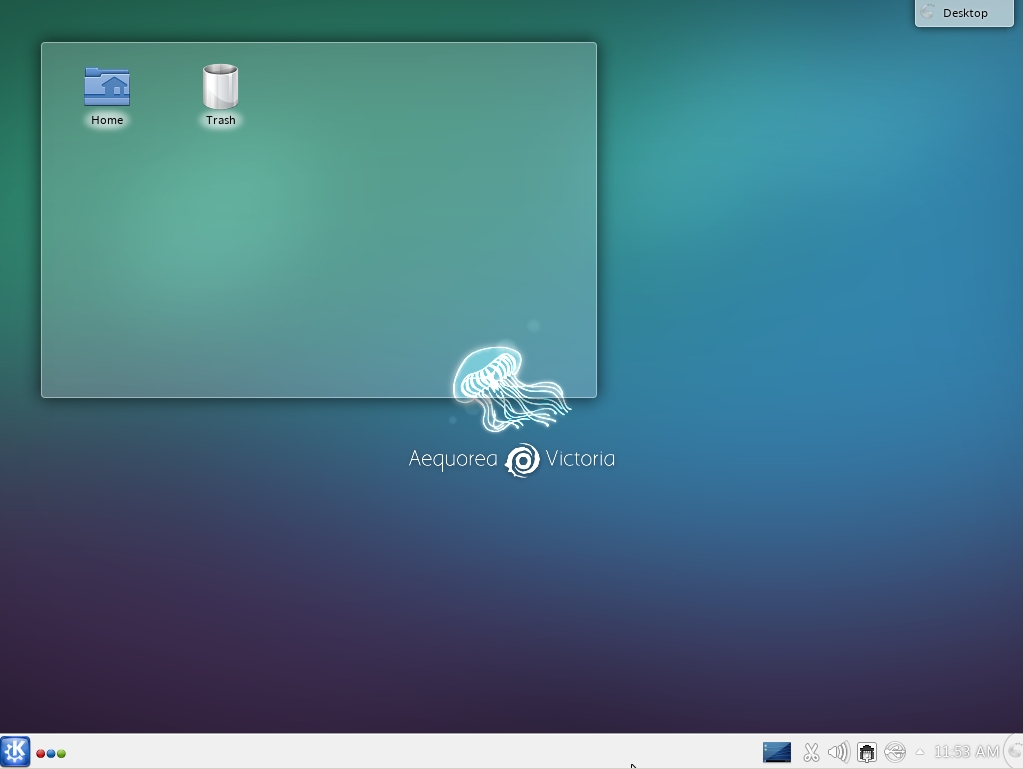This screenshot has height=769, width=1024.
Task: Click the 11:53 AM clock
Action: click(965, 752)
